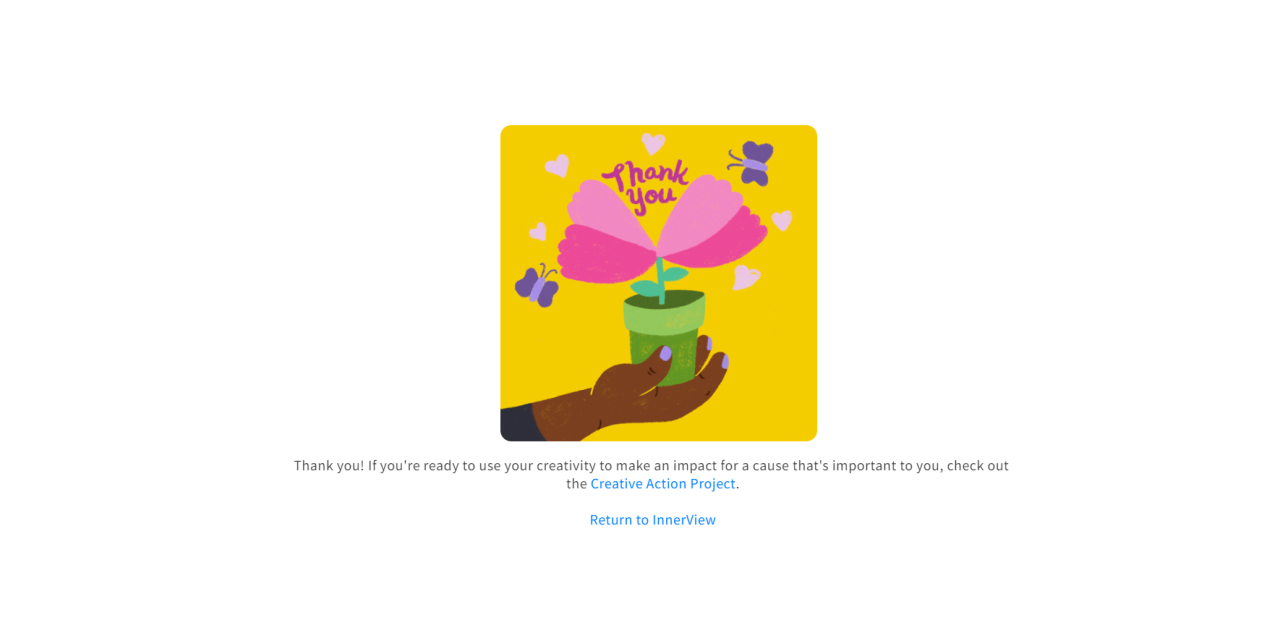The image size is (1280, 628).
Task: Click the lavender thumbnail on the hand
Action: 666,353
